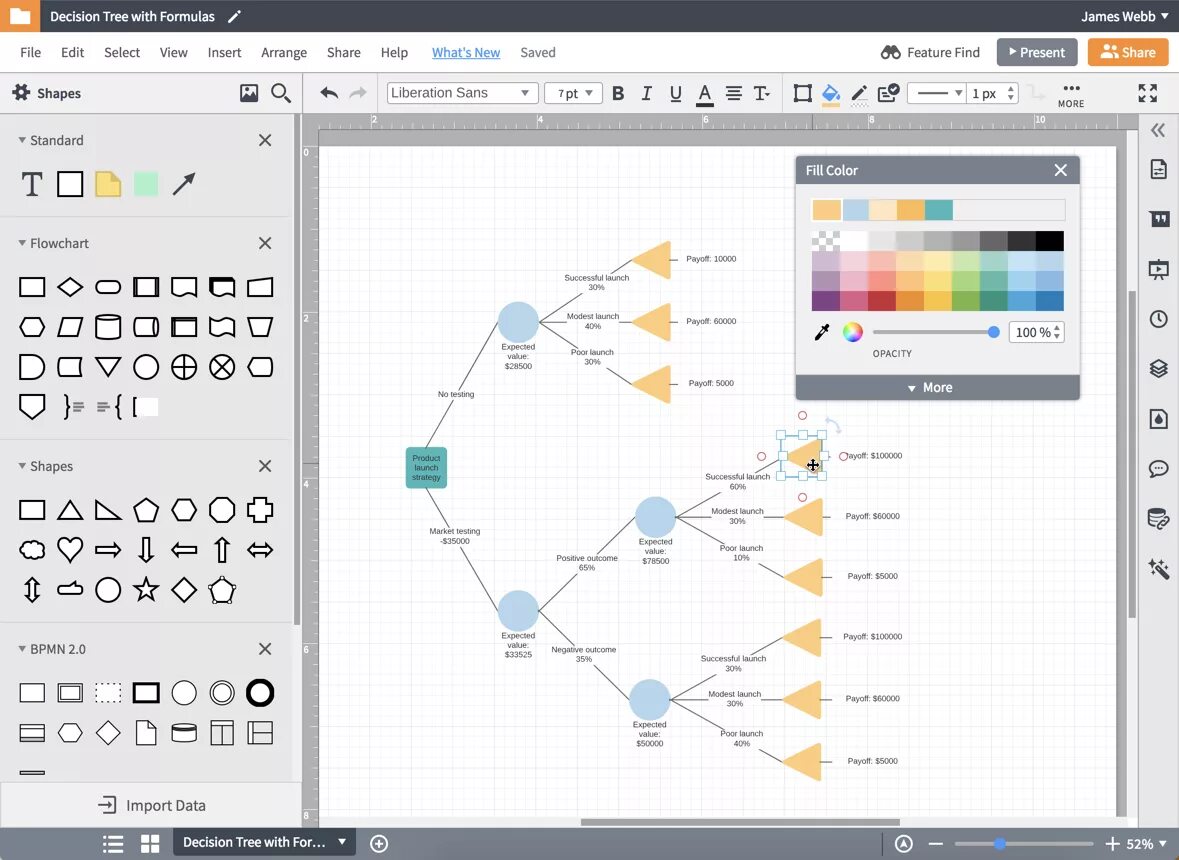Click the Undo arrow in toolbar
Viewport: 1179px width, 860px height.
click(329, 92)
